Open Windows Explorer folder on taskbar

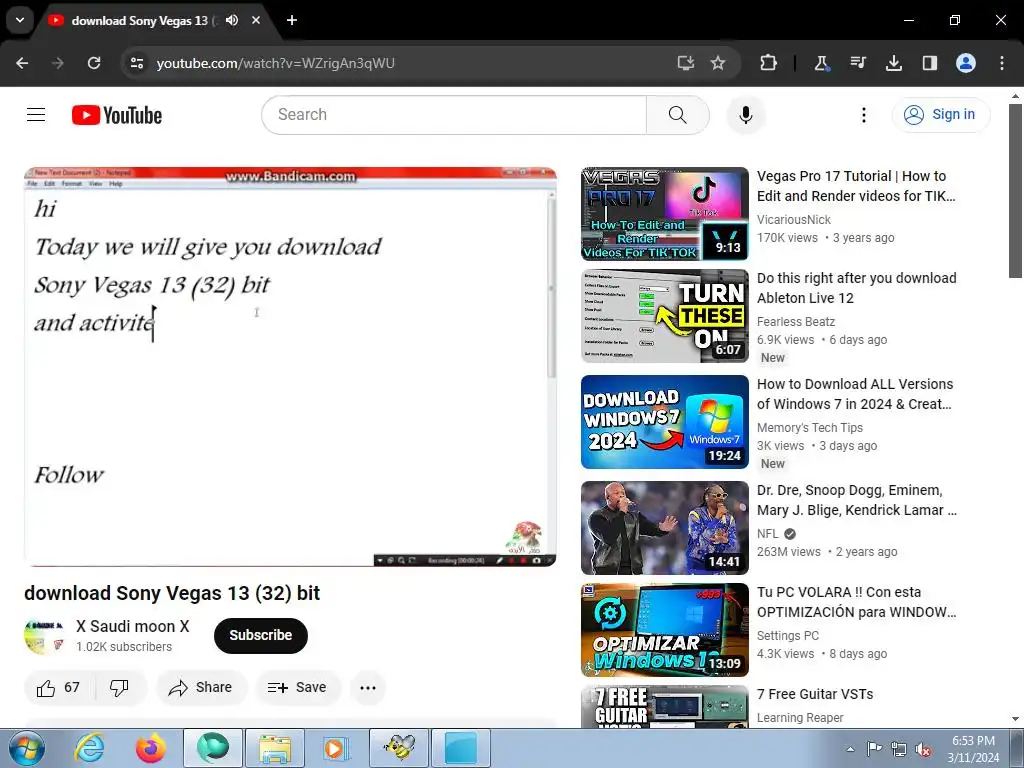275,748
